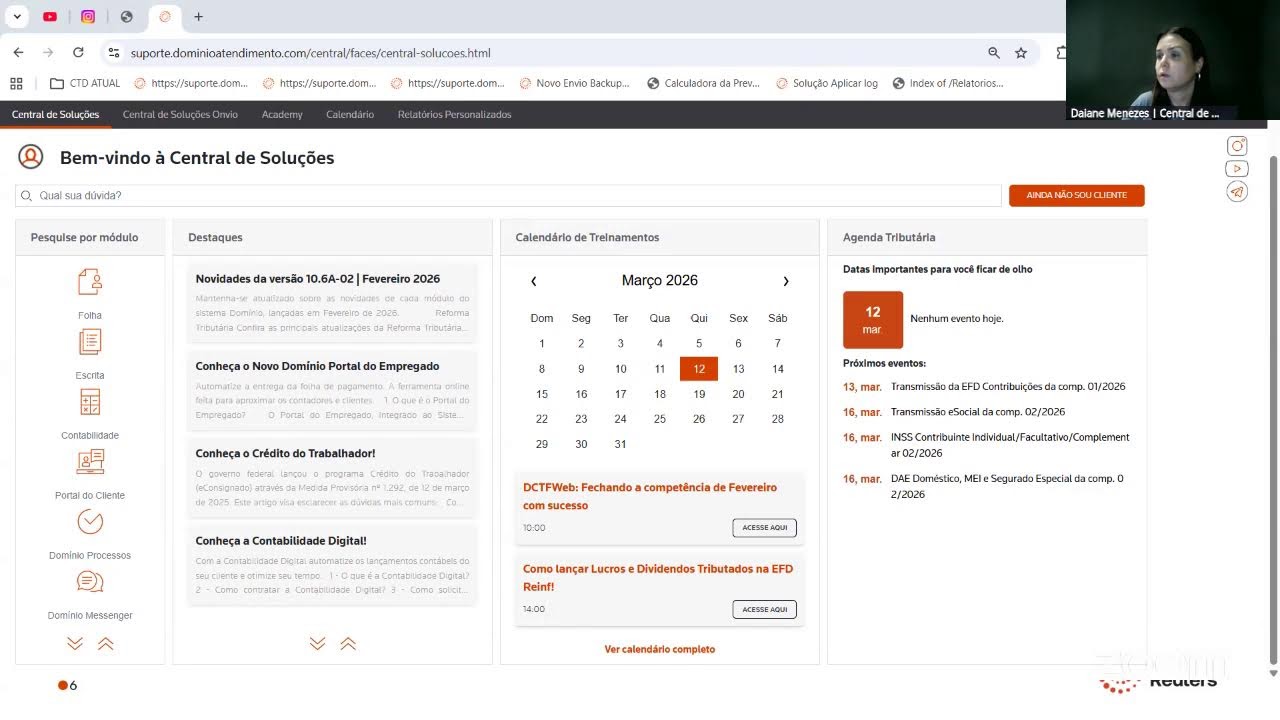
Task: Open a new browser tab
Action: [x=198, y=17]
